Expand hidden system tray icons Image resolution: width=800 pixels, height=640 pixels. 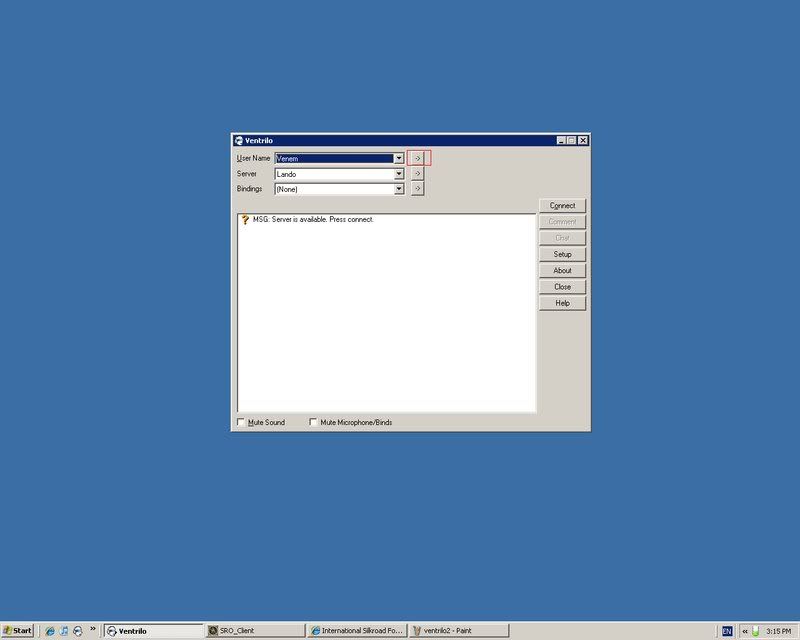point(745,631)
